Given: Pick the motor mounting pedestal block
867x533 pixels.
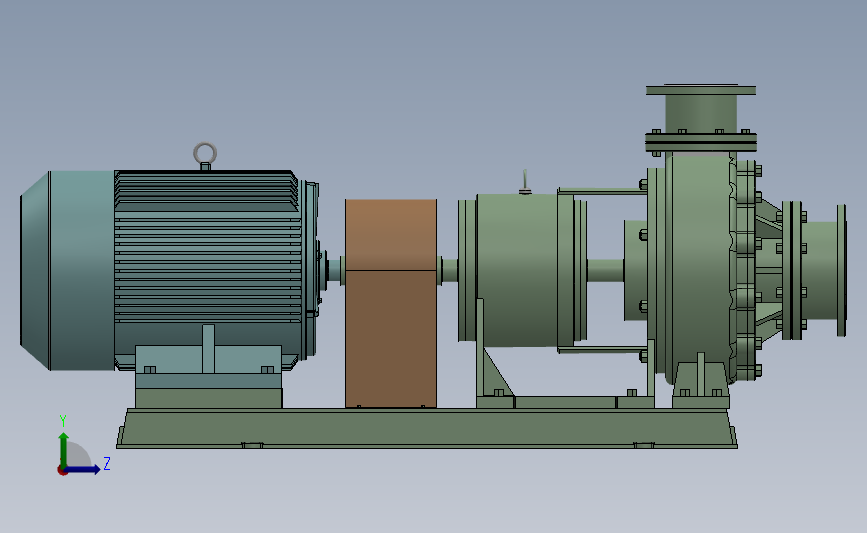Looking at the screenshot, I should pyautogui.click(x=208, y=398).
